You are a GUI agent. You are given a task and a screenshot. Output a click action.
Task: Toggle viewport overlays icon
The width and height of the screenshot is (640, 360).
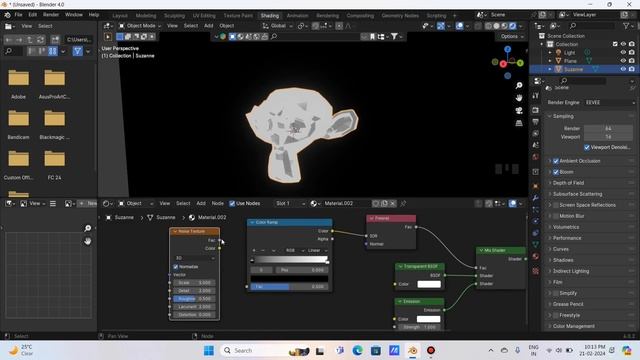click(460, 26)
